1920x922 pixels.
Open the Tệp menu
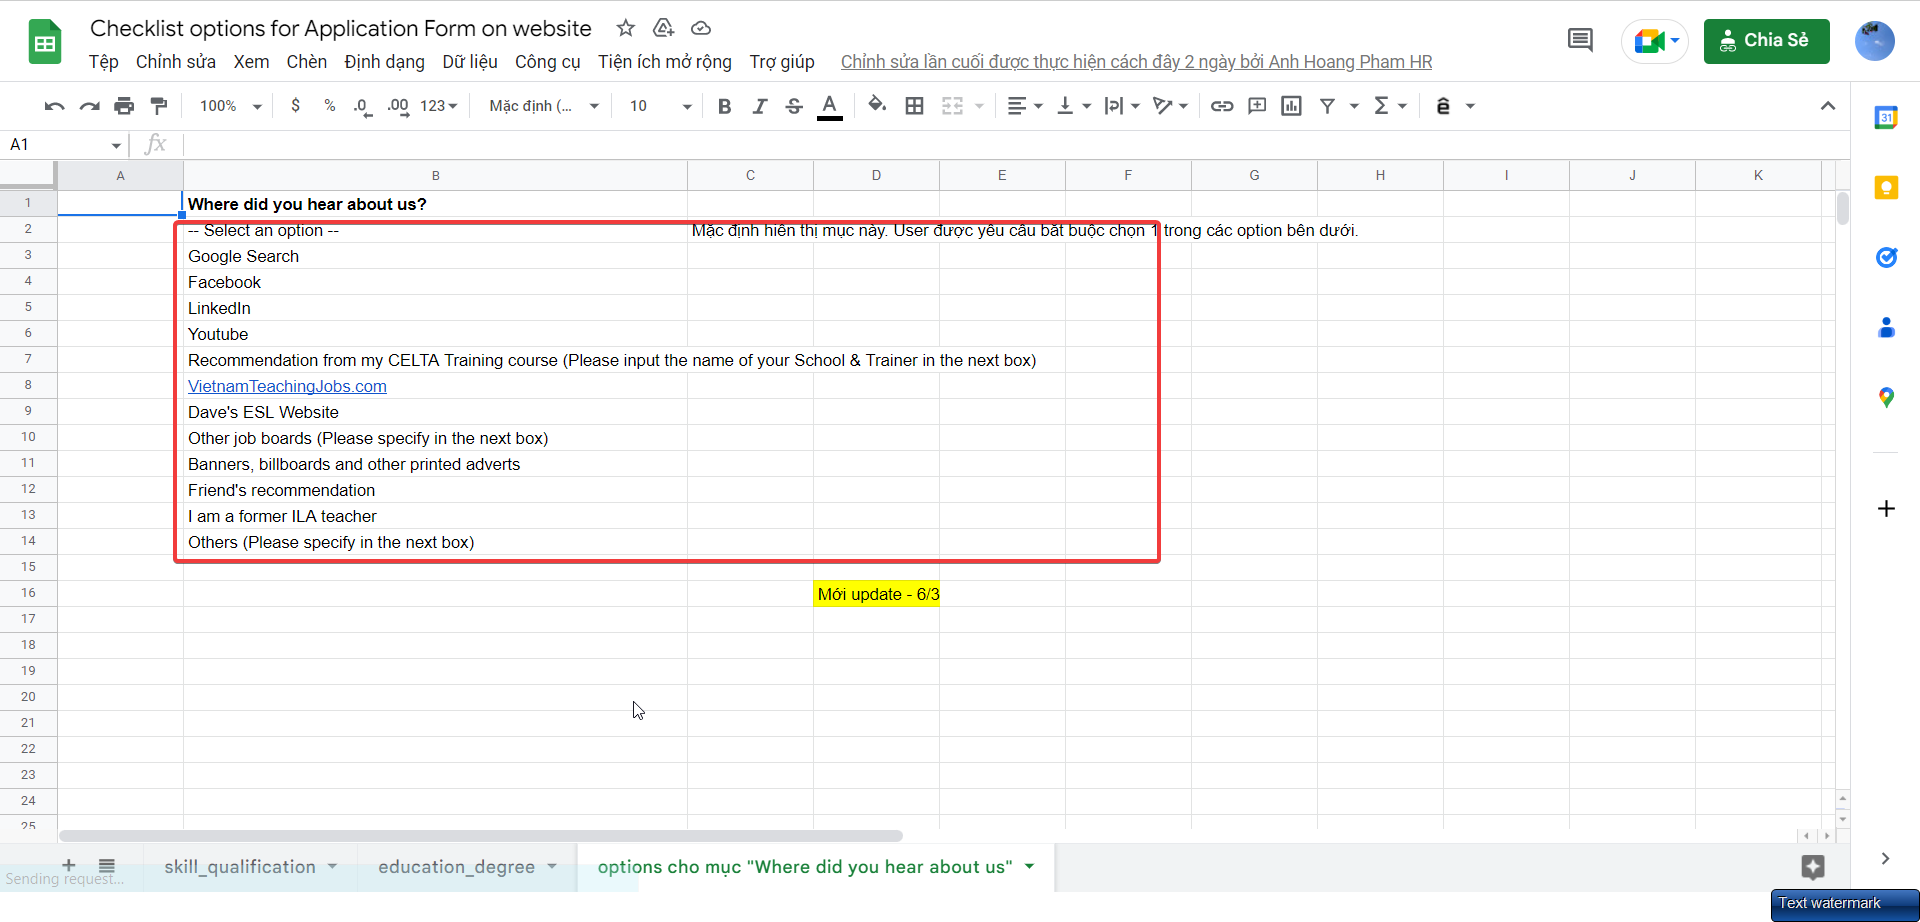[104, 62]
